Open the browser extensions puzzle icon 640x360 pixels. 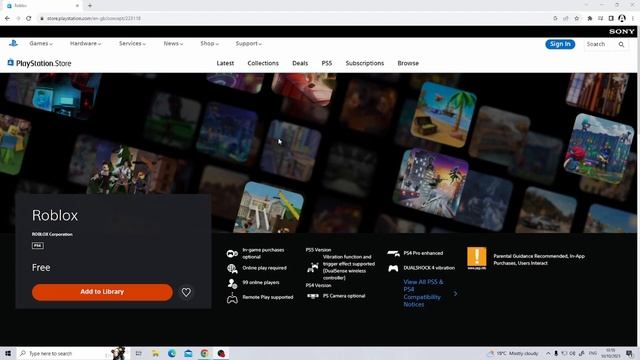tap(589, 18)
